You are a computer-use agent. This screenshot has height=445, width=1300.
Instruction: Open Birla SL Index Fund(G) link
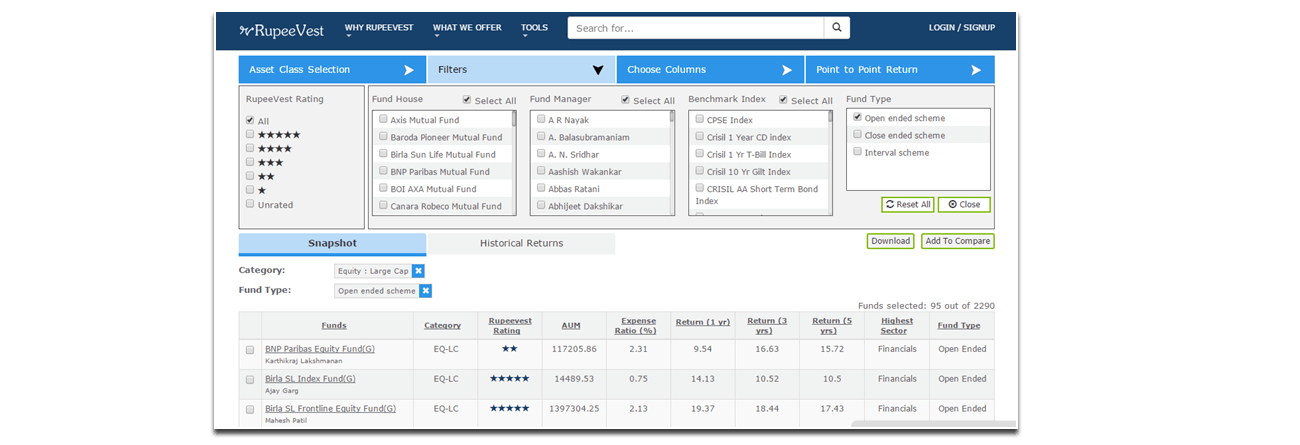(310, 379)
